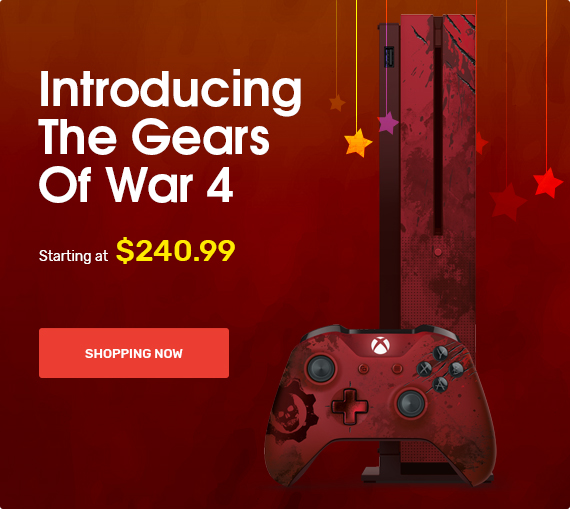Click the Starting at label
The width and height of the screenshot is (570, 510).
point(73,256)
